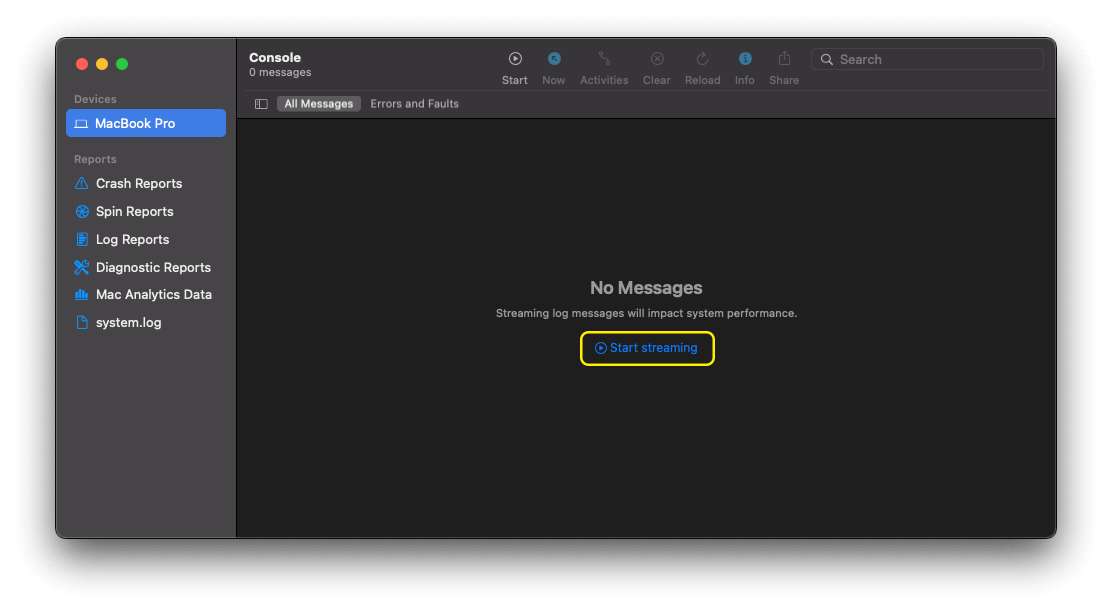
Task: Open Activities mode in toolbar
Action: tap(604, 59)
